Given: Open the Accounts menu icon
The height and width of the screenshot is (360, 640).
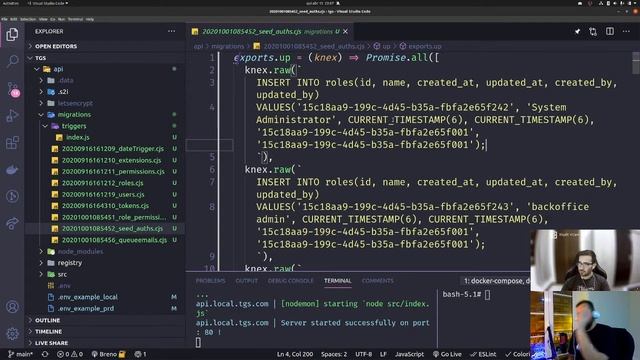Looking at the screenshot, I should (x=12, y=307).
